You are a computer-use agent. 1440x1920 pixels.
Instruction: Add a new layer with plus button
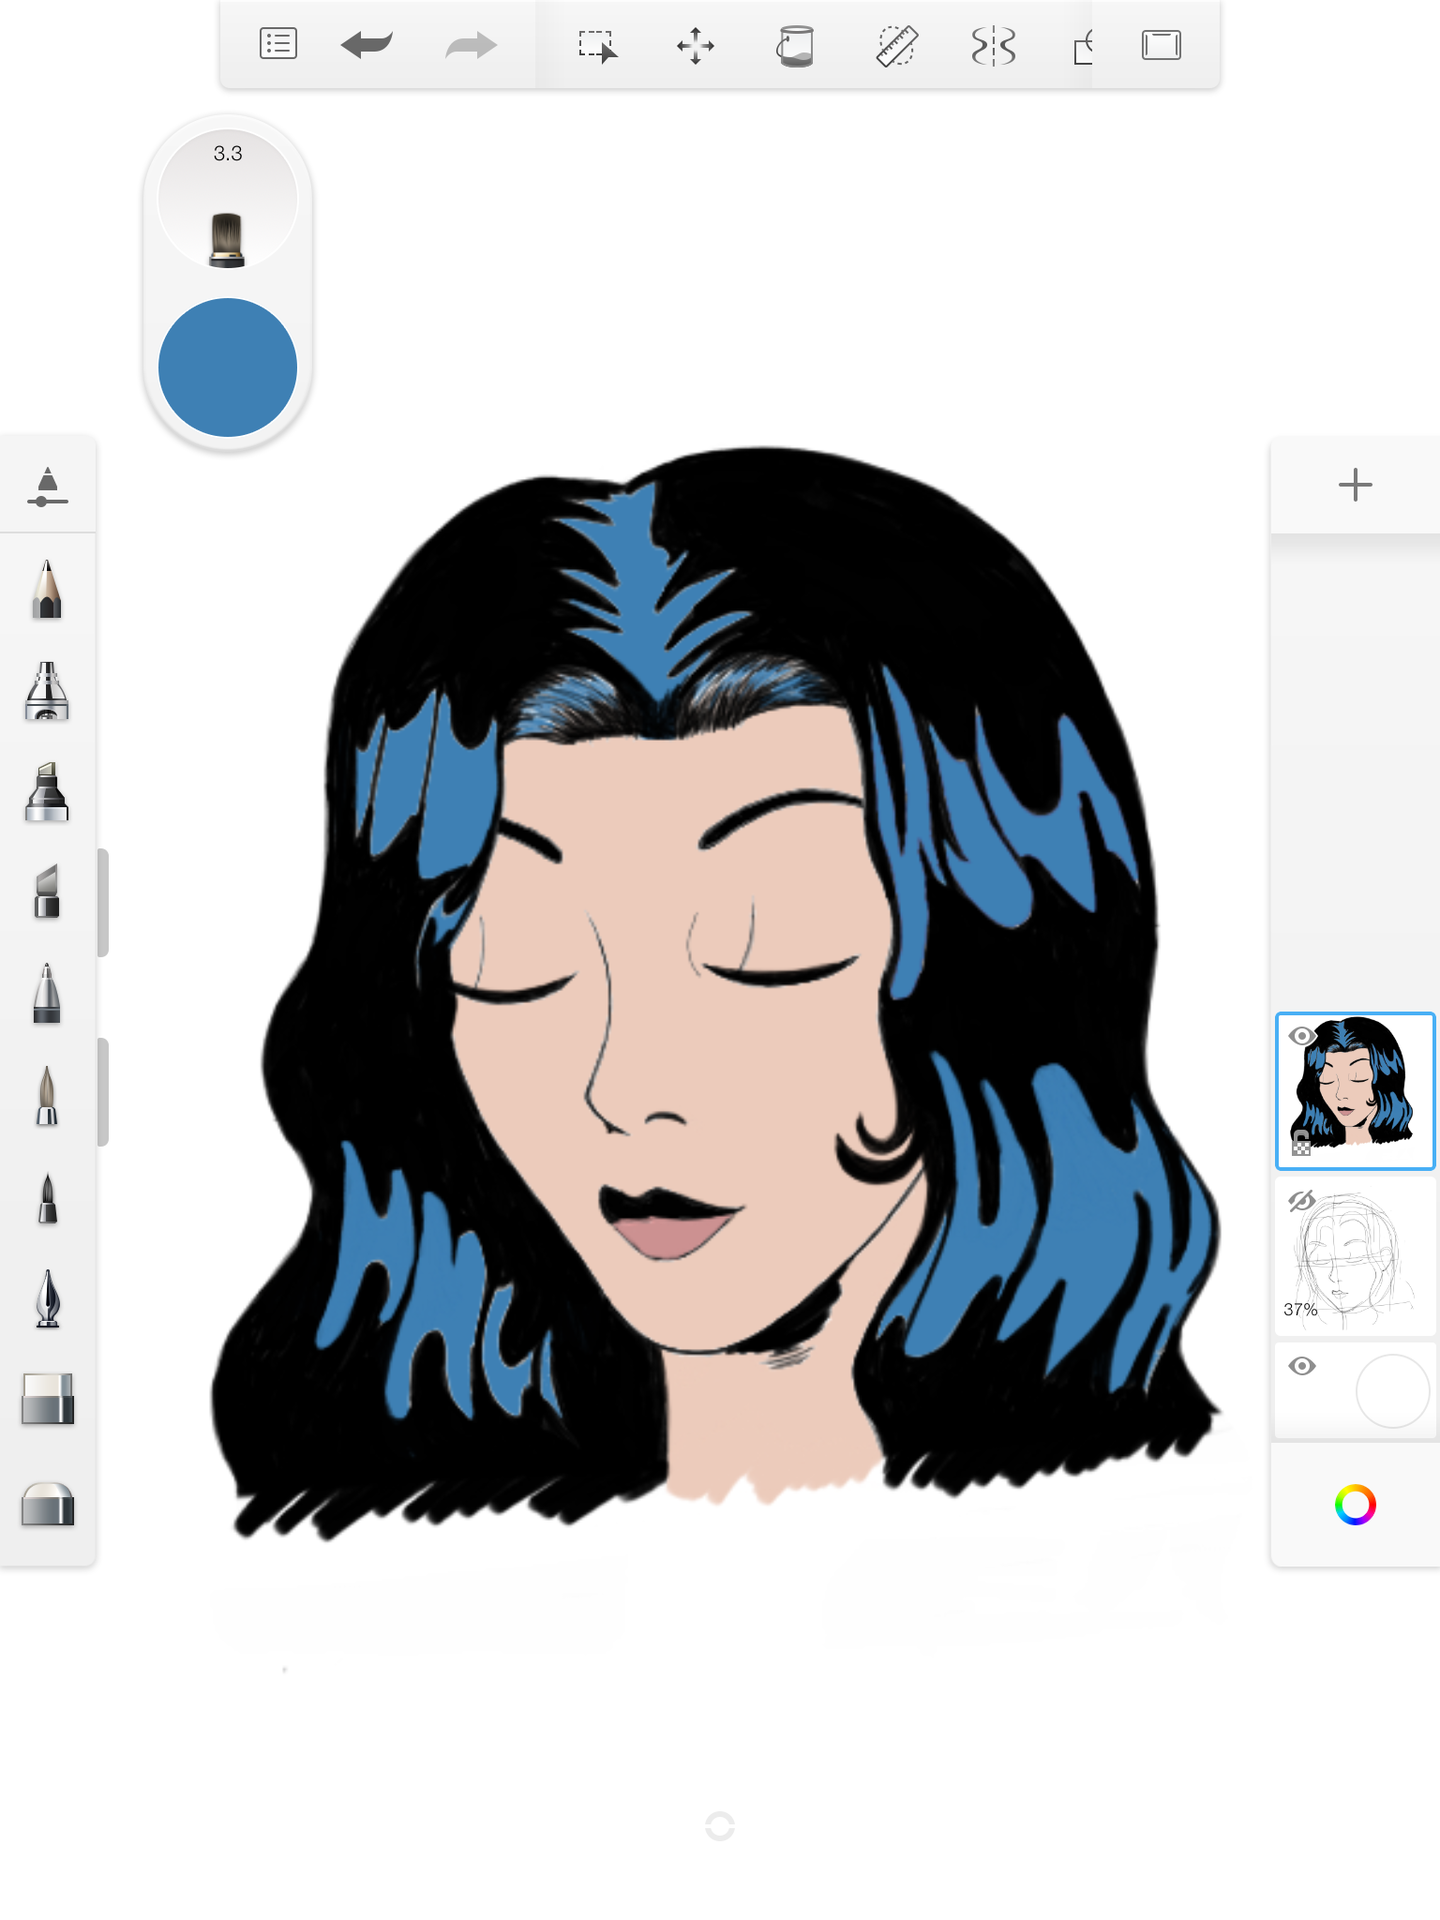coord(1355,485)
